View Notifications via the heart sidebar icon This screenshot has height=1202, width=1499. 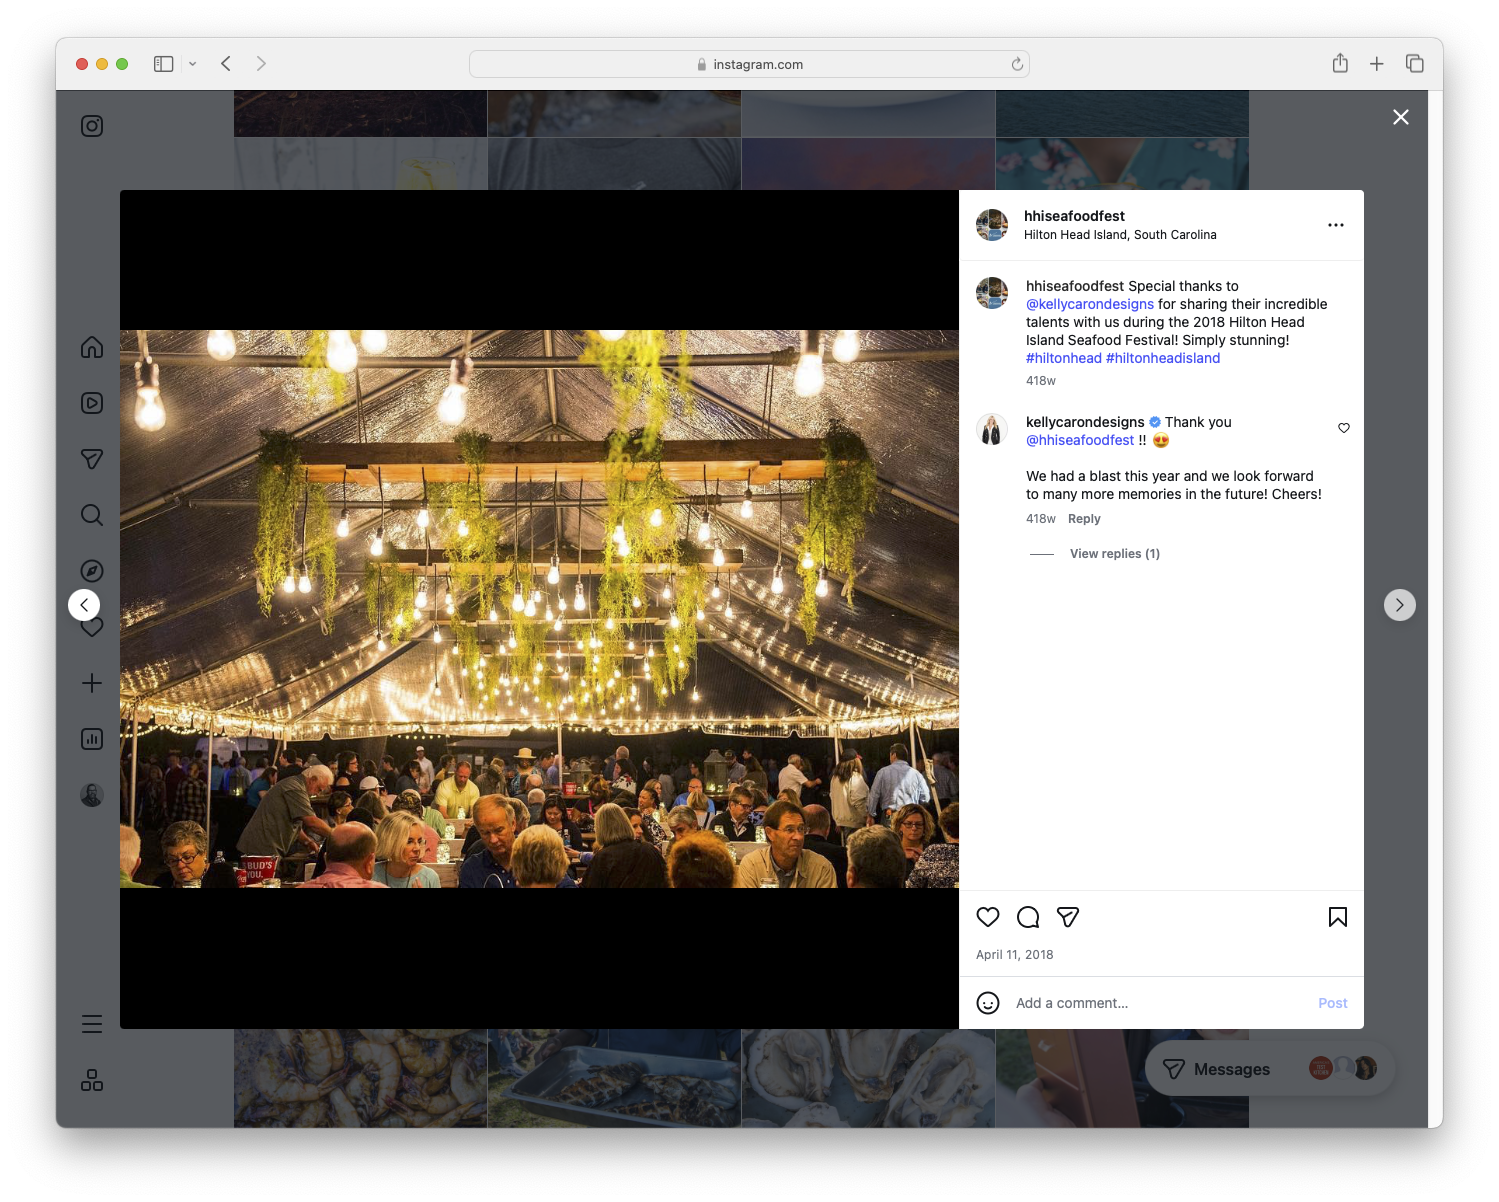pyautogui.click(x=91, y=627)
